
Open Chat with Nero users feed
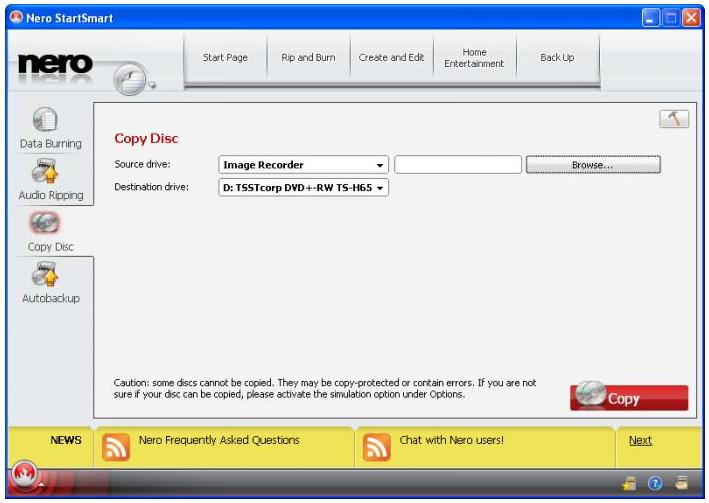click(x=451, y=440)
